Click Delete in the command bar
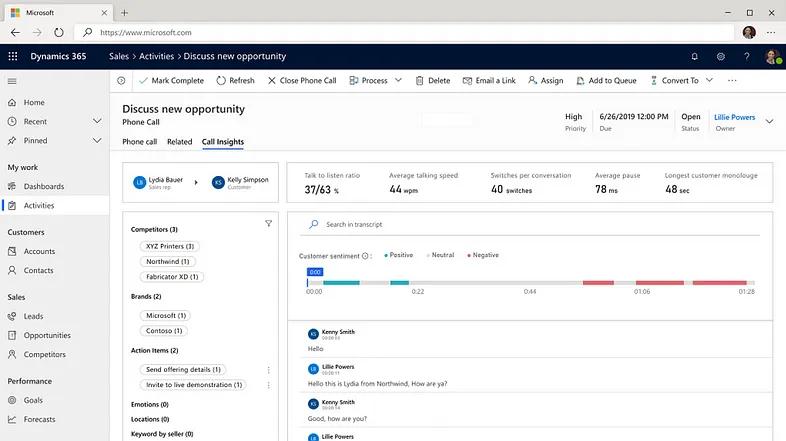 click(433, 80)
